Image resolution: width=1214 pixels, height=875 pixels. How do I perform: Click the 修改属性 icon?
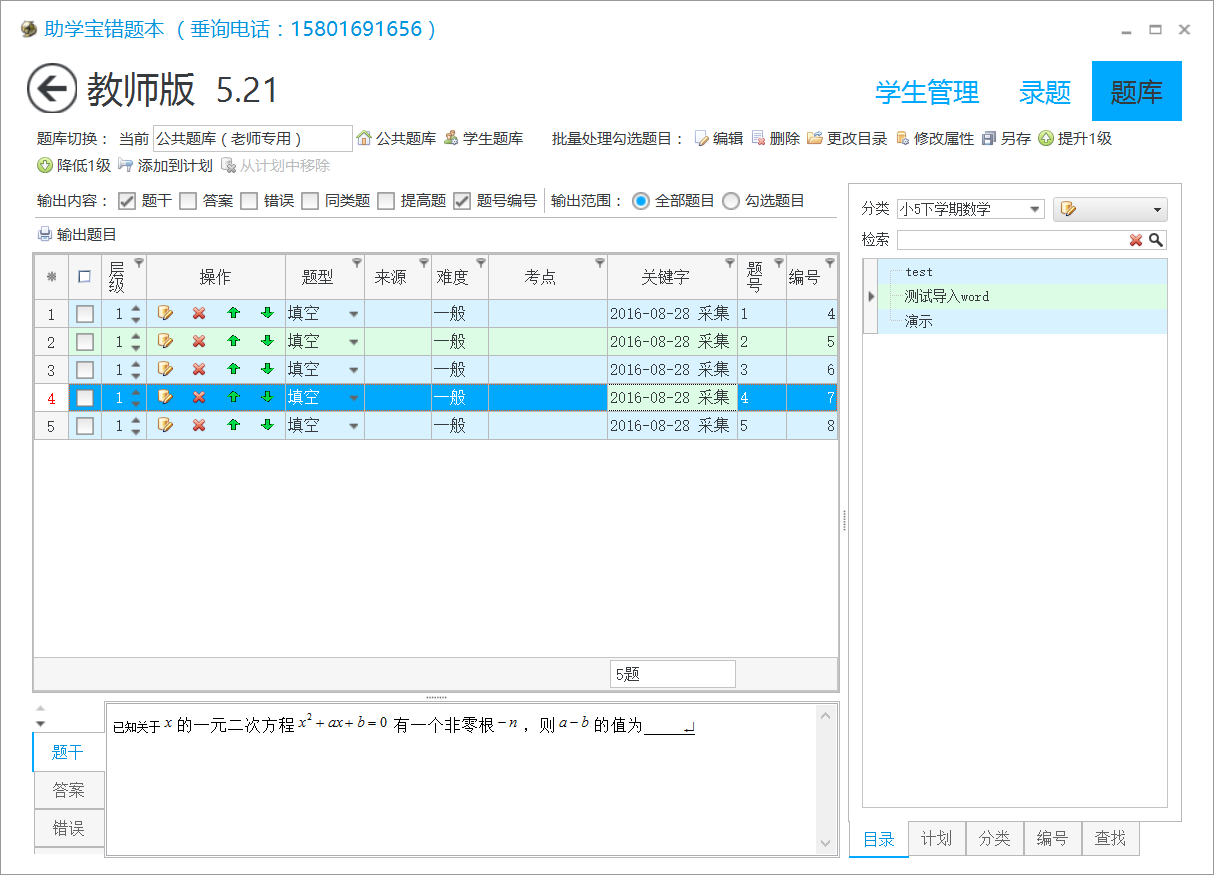(x=901, y=139)
